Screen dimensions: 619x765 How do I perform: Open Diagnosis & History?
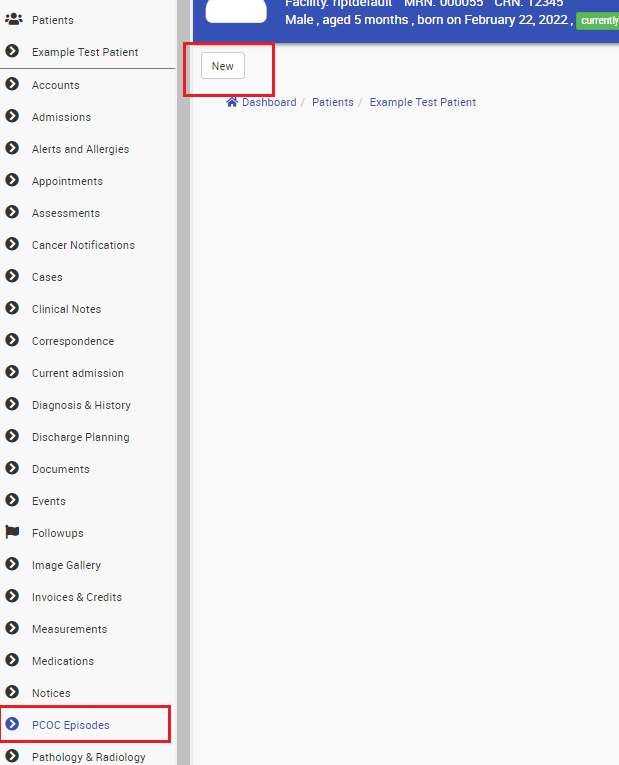tap(81, 405)
